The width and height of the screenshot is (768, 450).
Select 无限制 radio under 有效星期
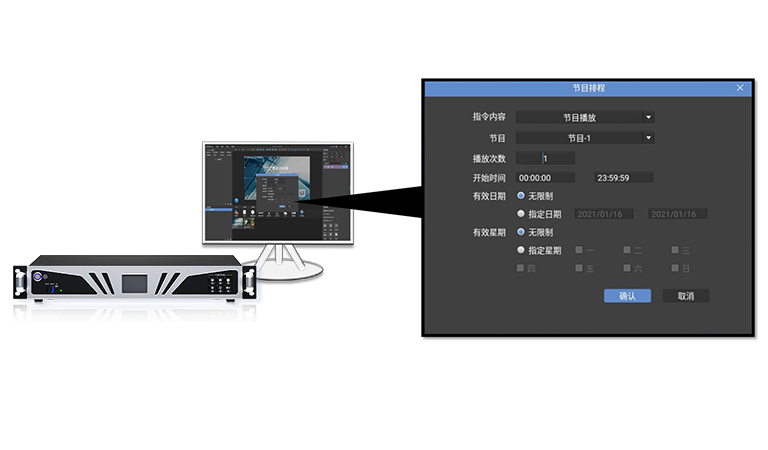click(x=521, y=232)
